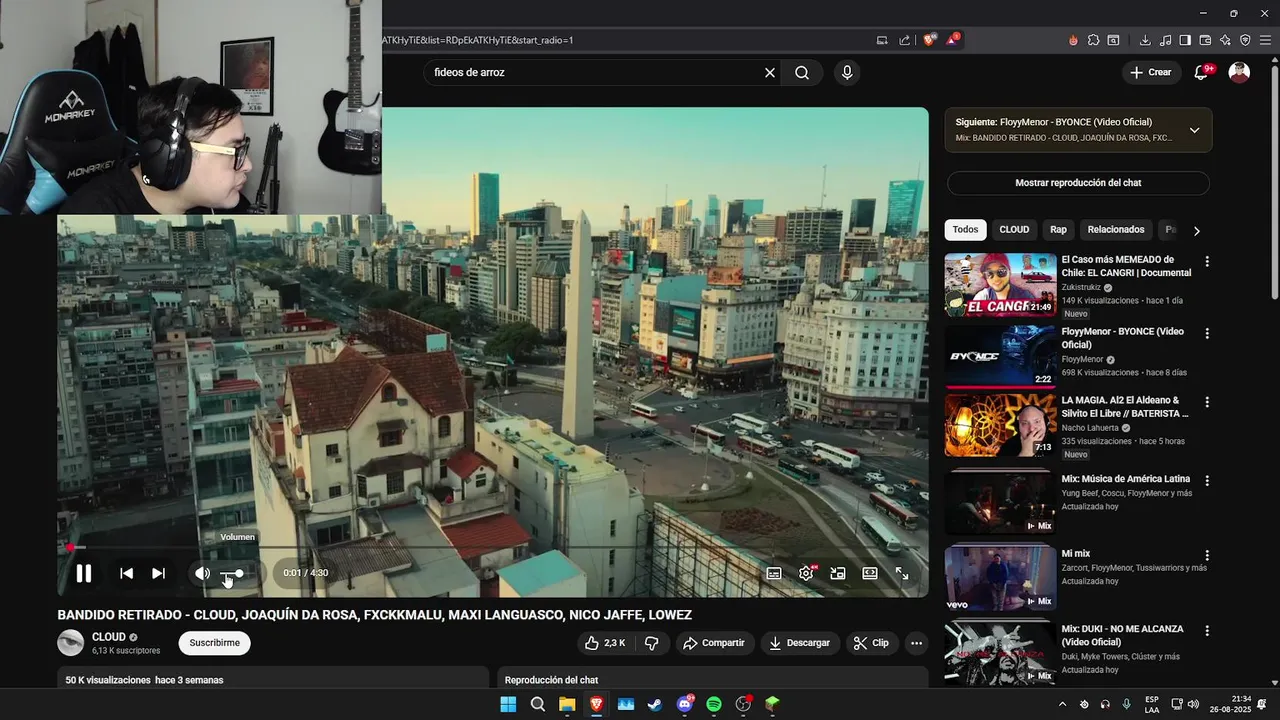The width and height of the screenshot is (1280, 720).
Task: Switch the video to full screen
Action: coord(902,573)
